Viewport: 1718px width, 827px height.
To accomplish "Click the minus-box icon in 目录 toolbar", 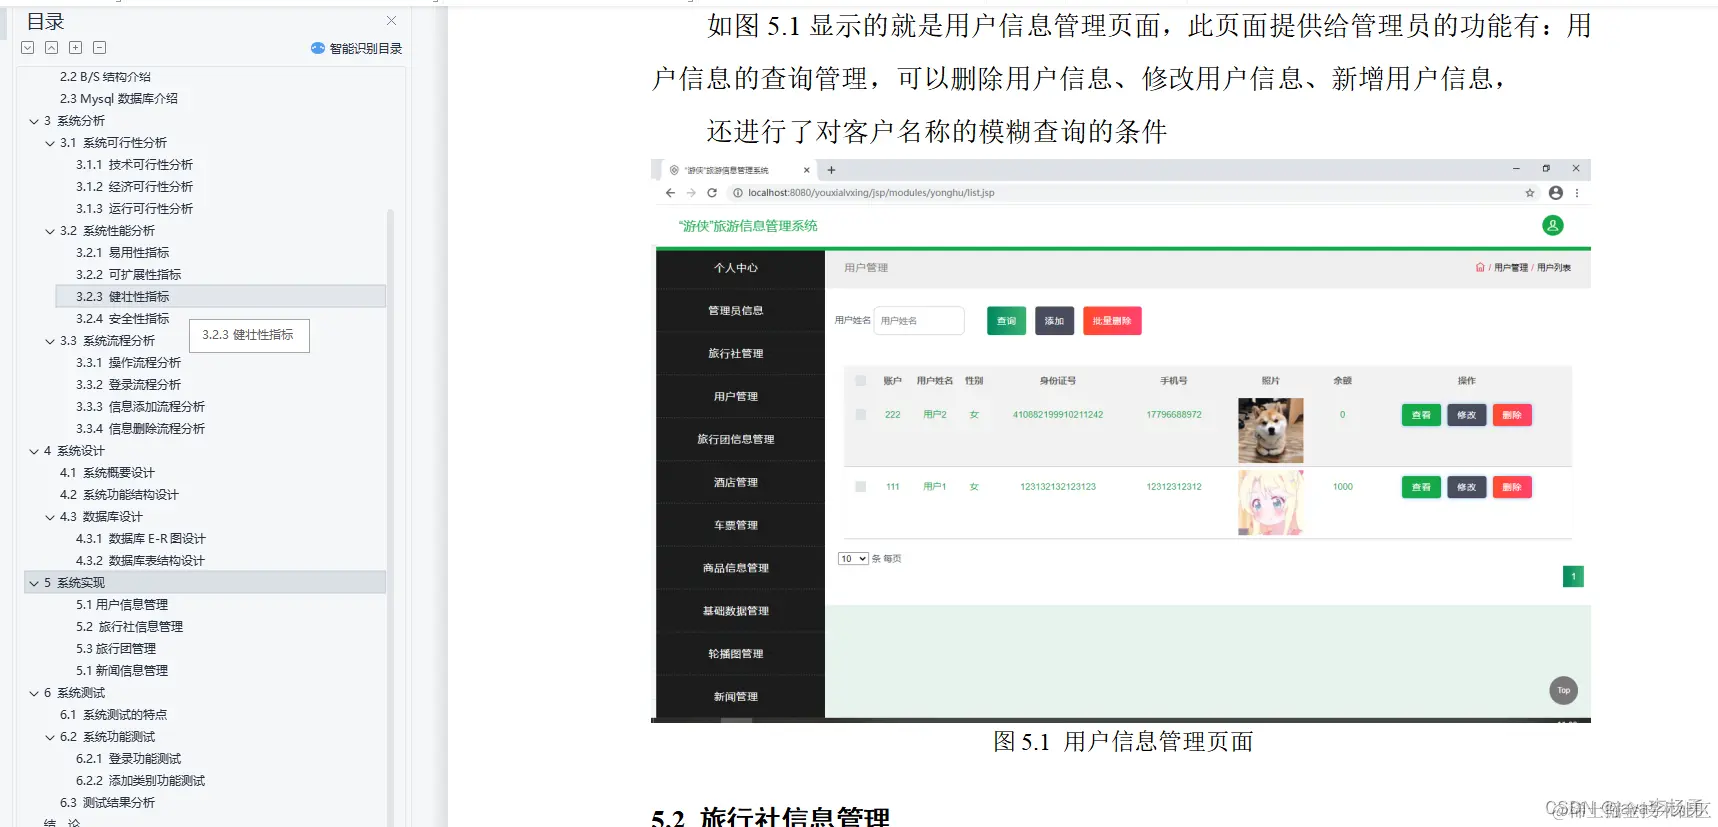I will tap(99, 48).
